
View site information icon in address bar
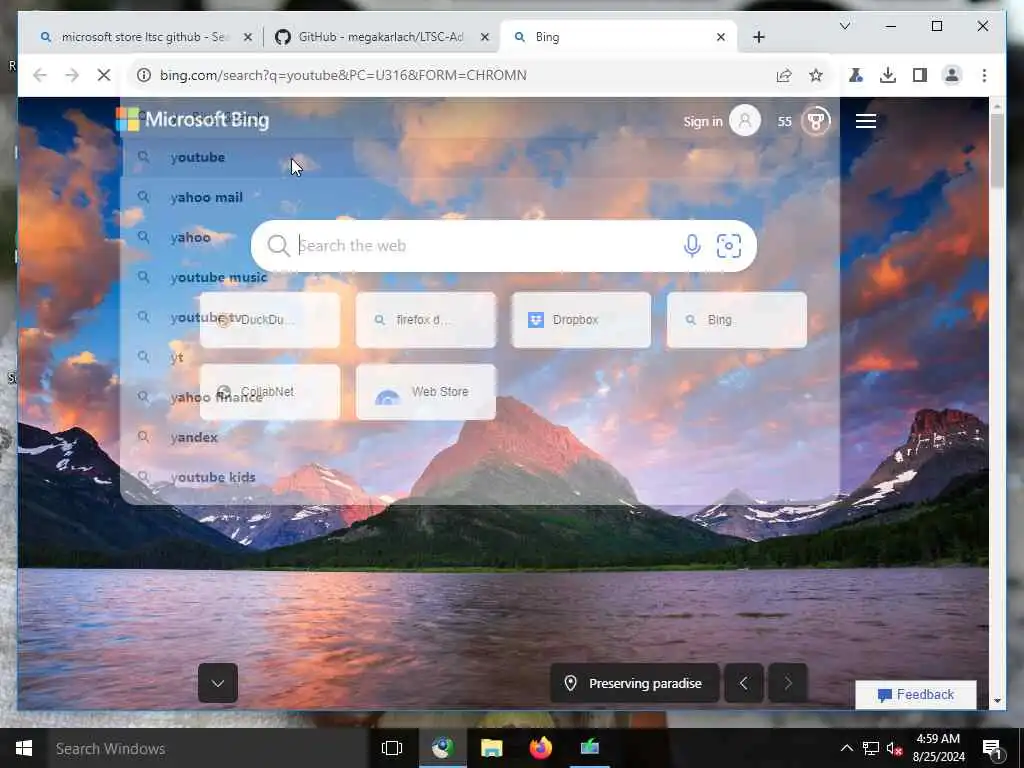tap(144, 75)
